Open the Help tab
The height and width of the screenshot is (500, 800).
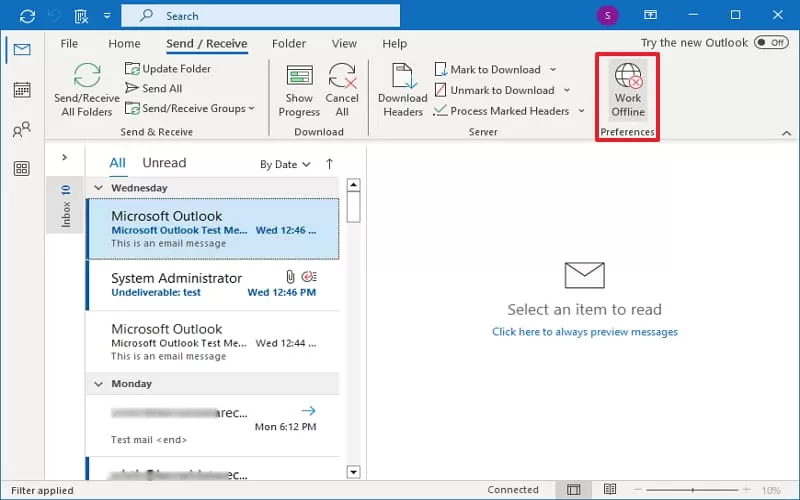point(394,43)
